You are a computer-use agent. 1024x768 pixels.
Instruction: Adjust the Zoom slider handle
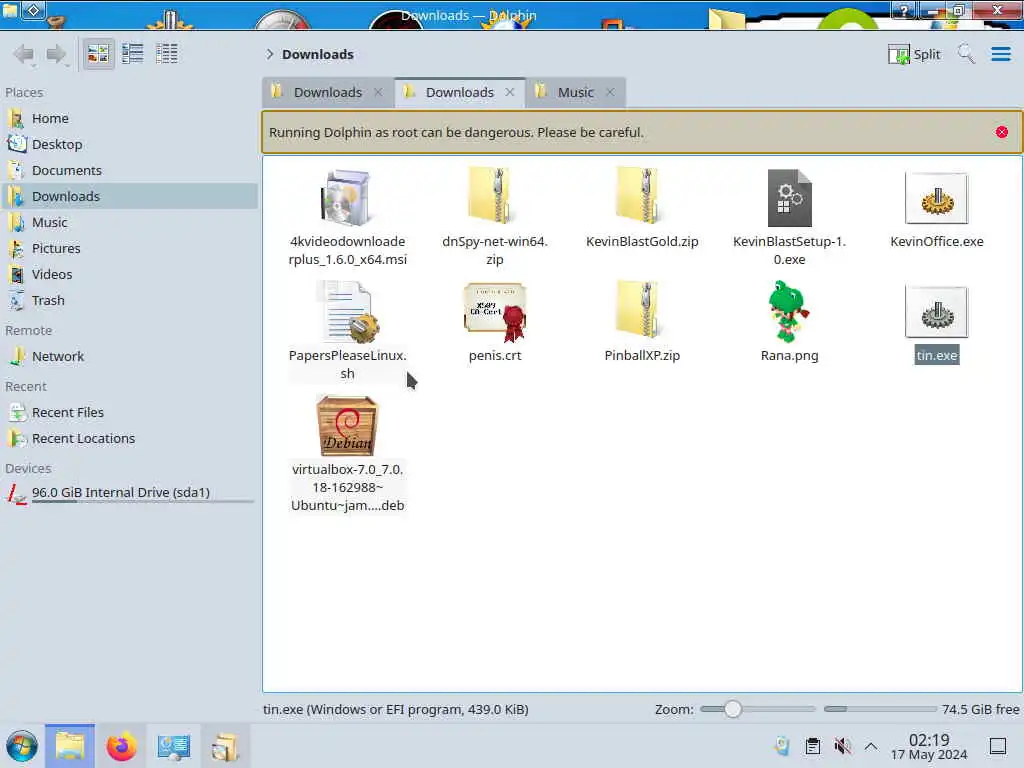click(733, 709)
